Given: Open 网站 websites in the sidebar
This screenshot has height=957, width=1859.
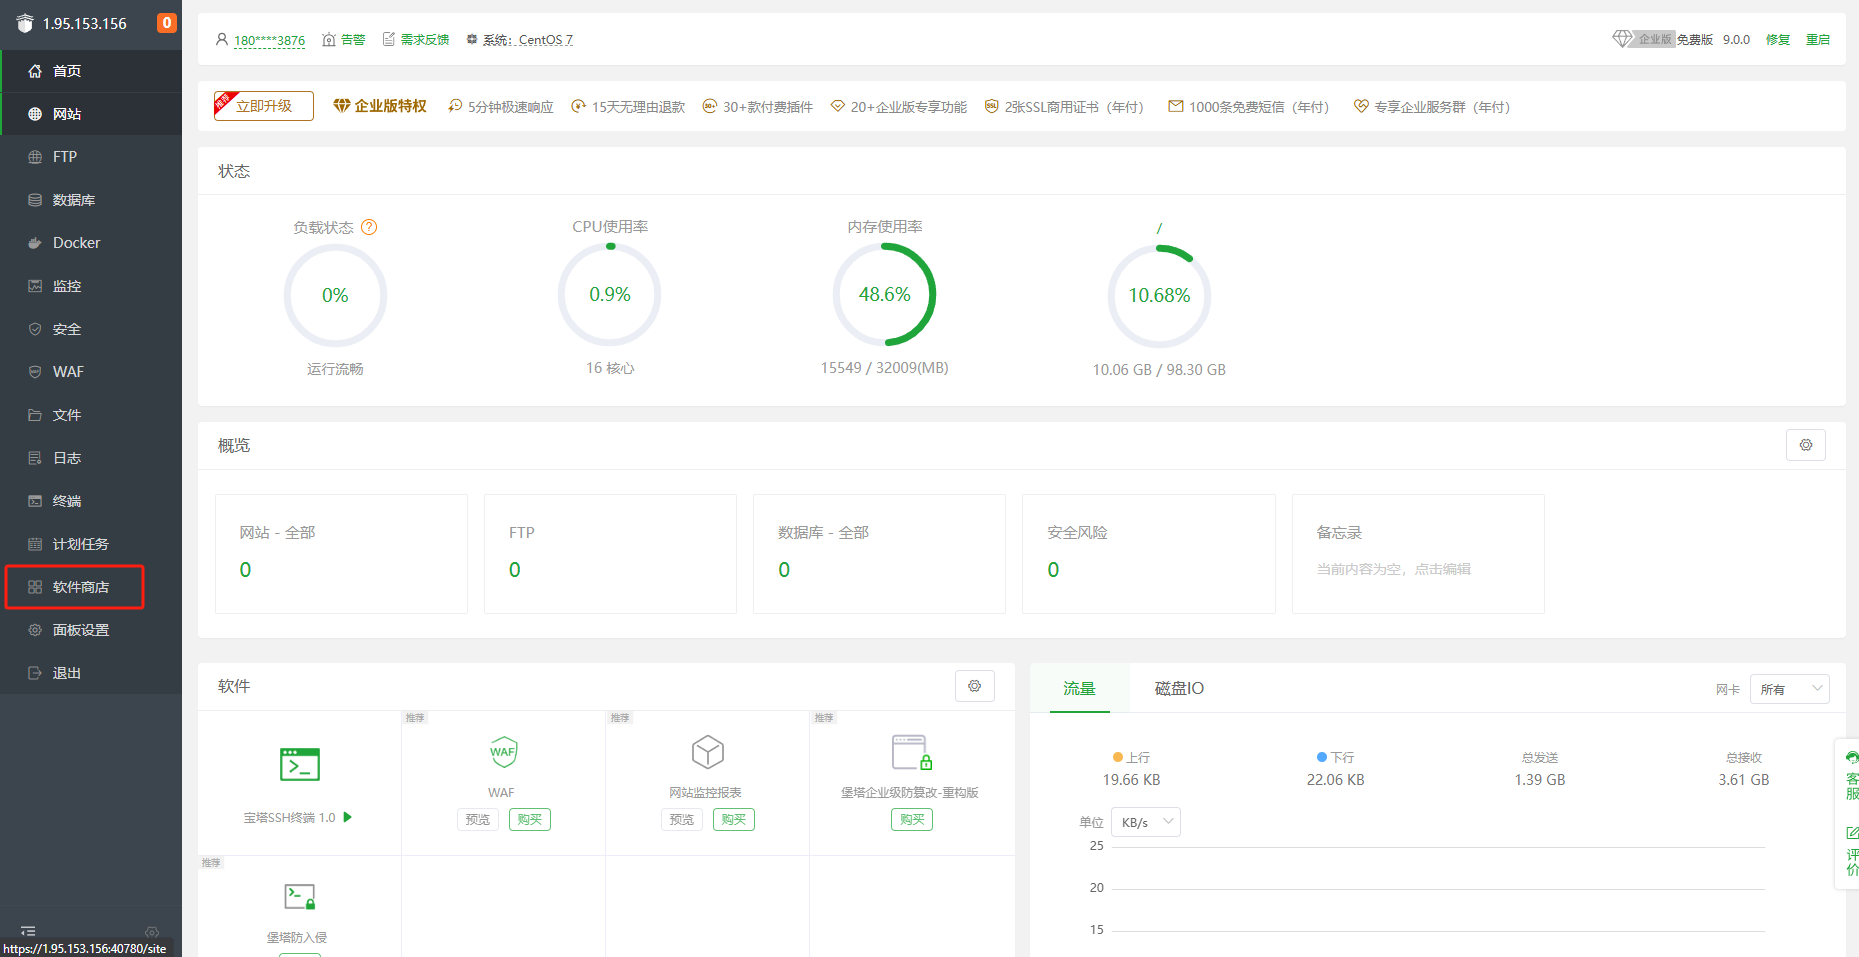Looking at the screenshot, I should [x=91, y=114].
